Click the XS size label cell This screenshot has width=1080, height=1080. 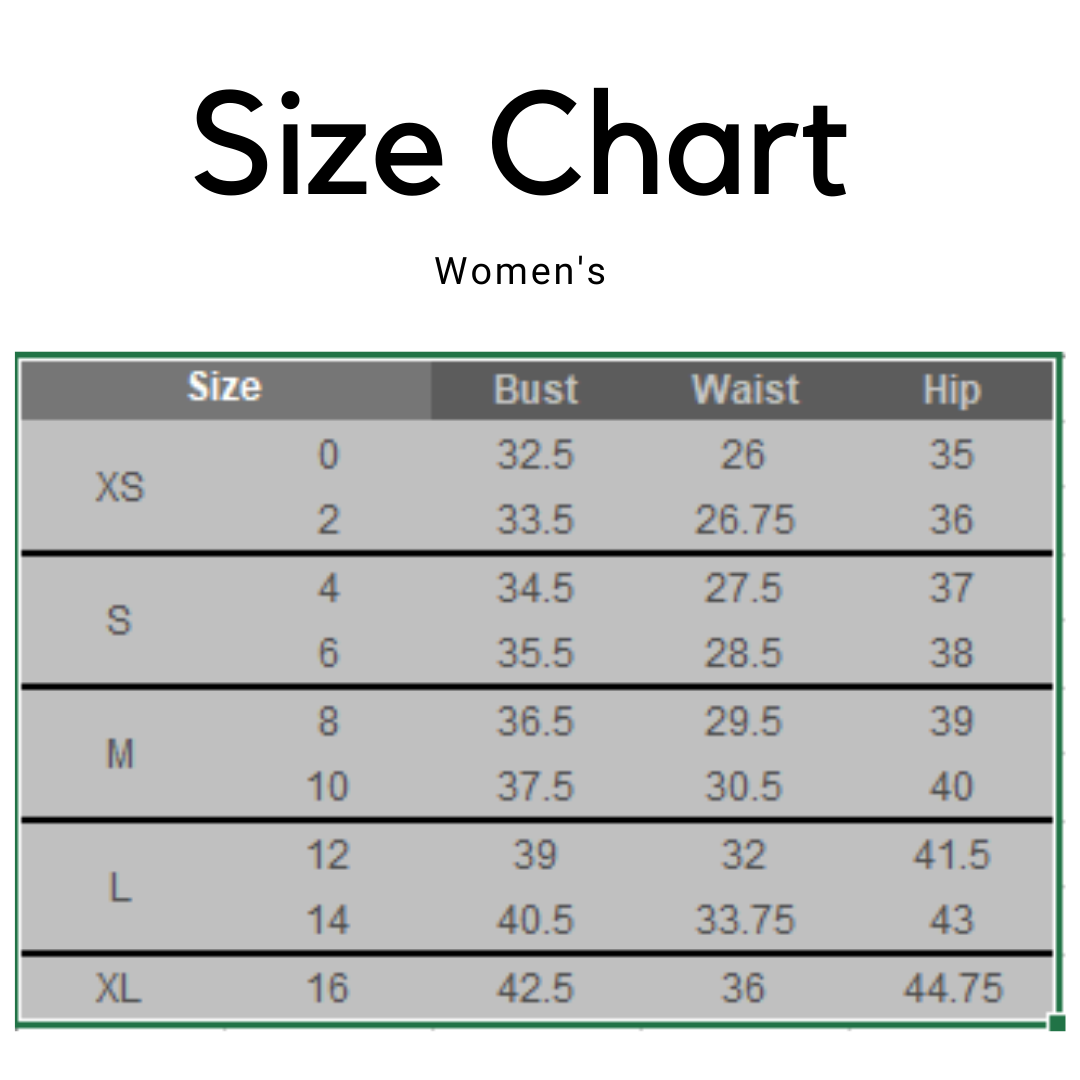click(120, 488)
